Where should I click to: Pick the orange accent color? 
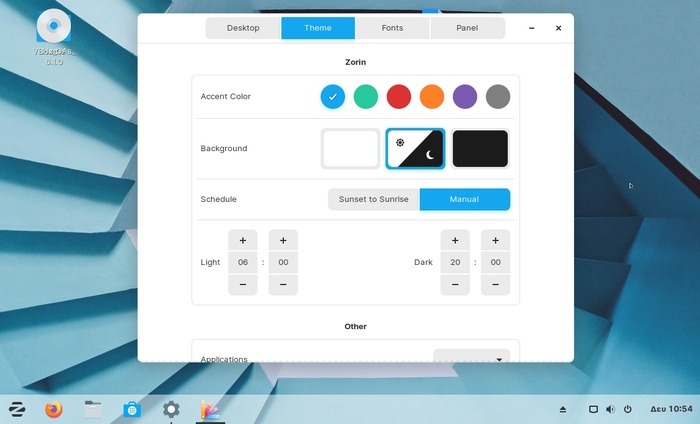click(x=432, y=96)
